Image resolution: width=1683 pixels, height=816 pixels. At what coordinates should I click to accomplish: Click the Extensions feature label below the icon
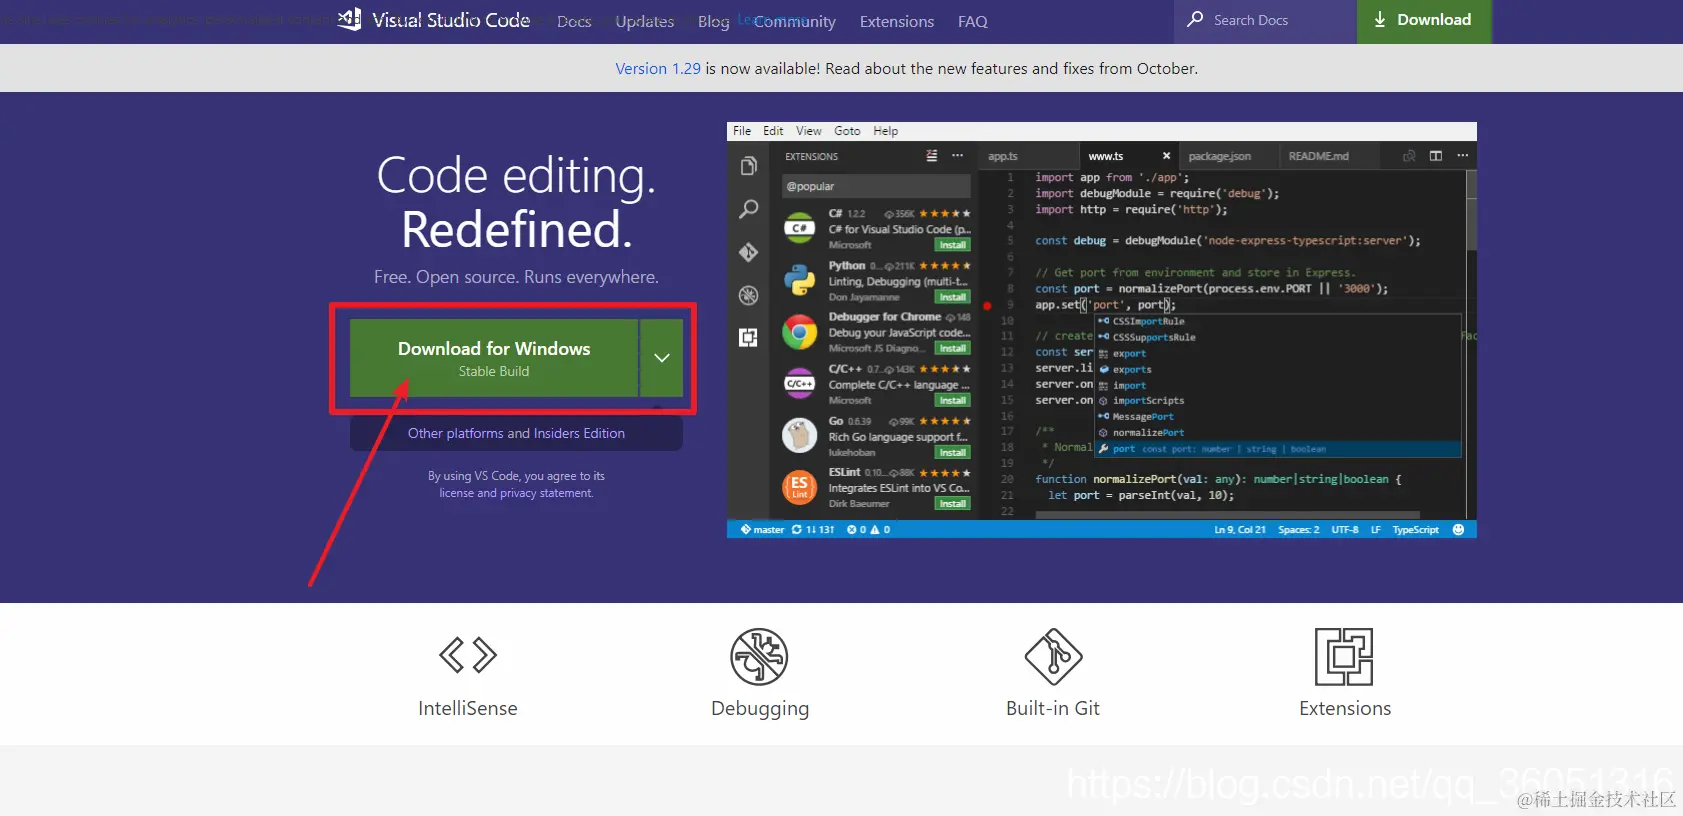coord(1345,708)
